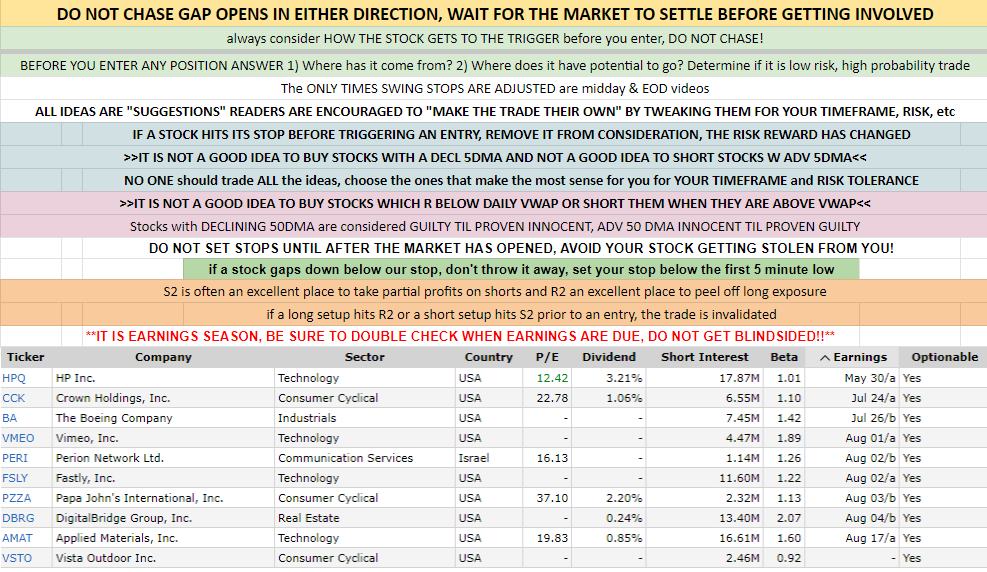Viewport: 987px width, 572px height.
Task: Click the pink daily VWAP rule row
Action: (x=494, y=204)
